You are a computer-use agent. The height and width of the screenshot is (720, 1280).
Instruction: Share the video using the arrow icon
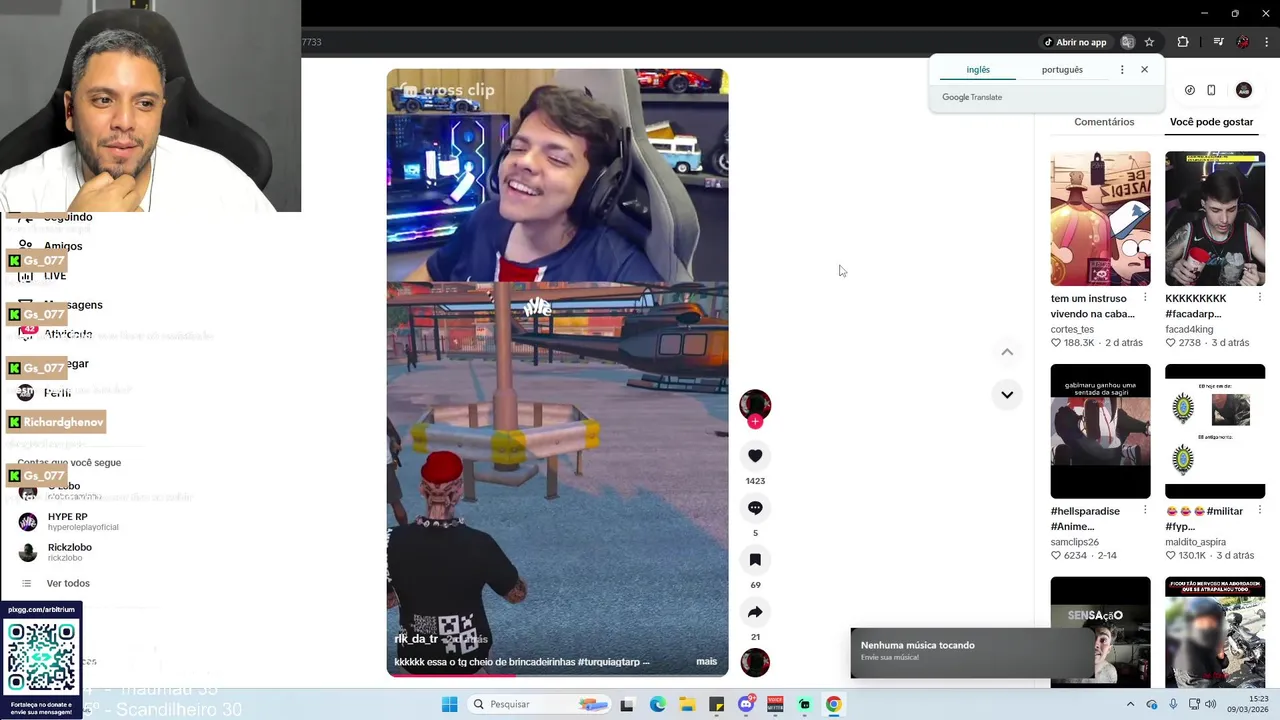pyautogui.click(x=755, y=612)
